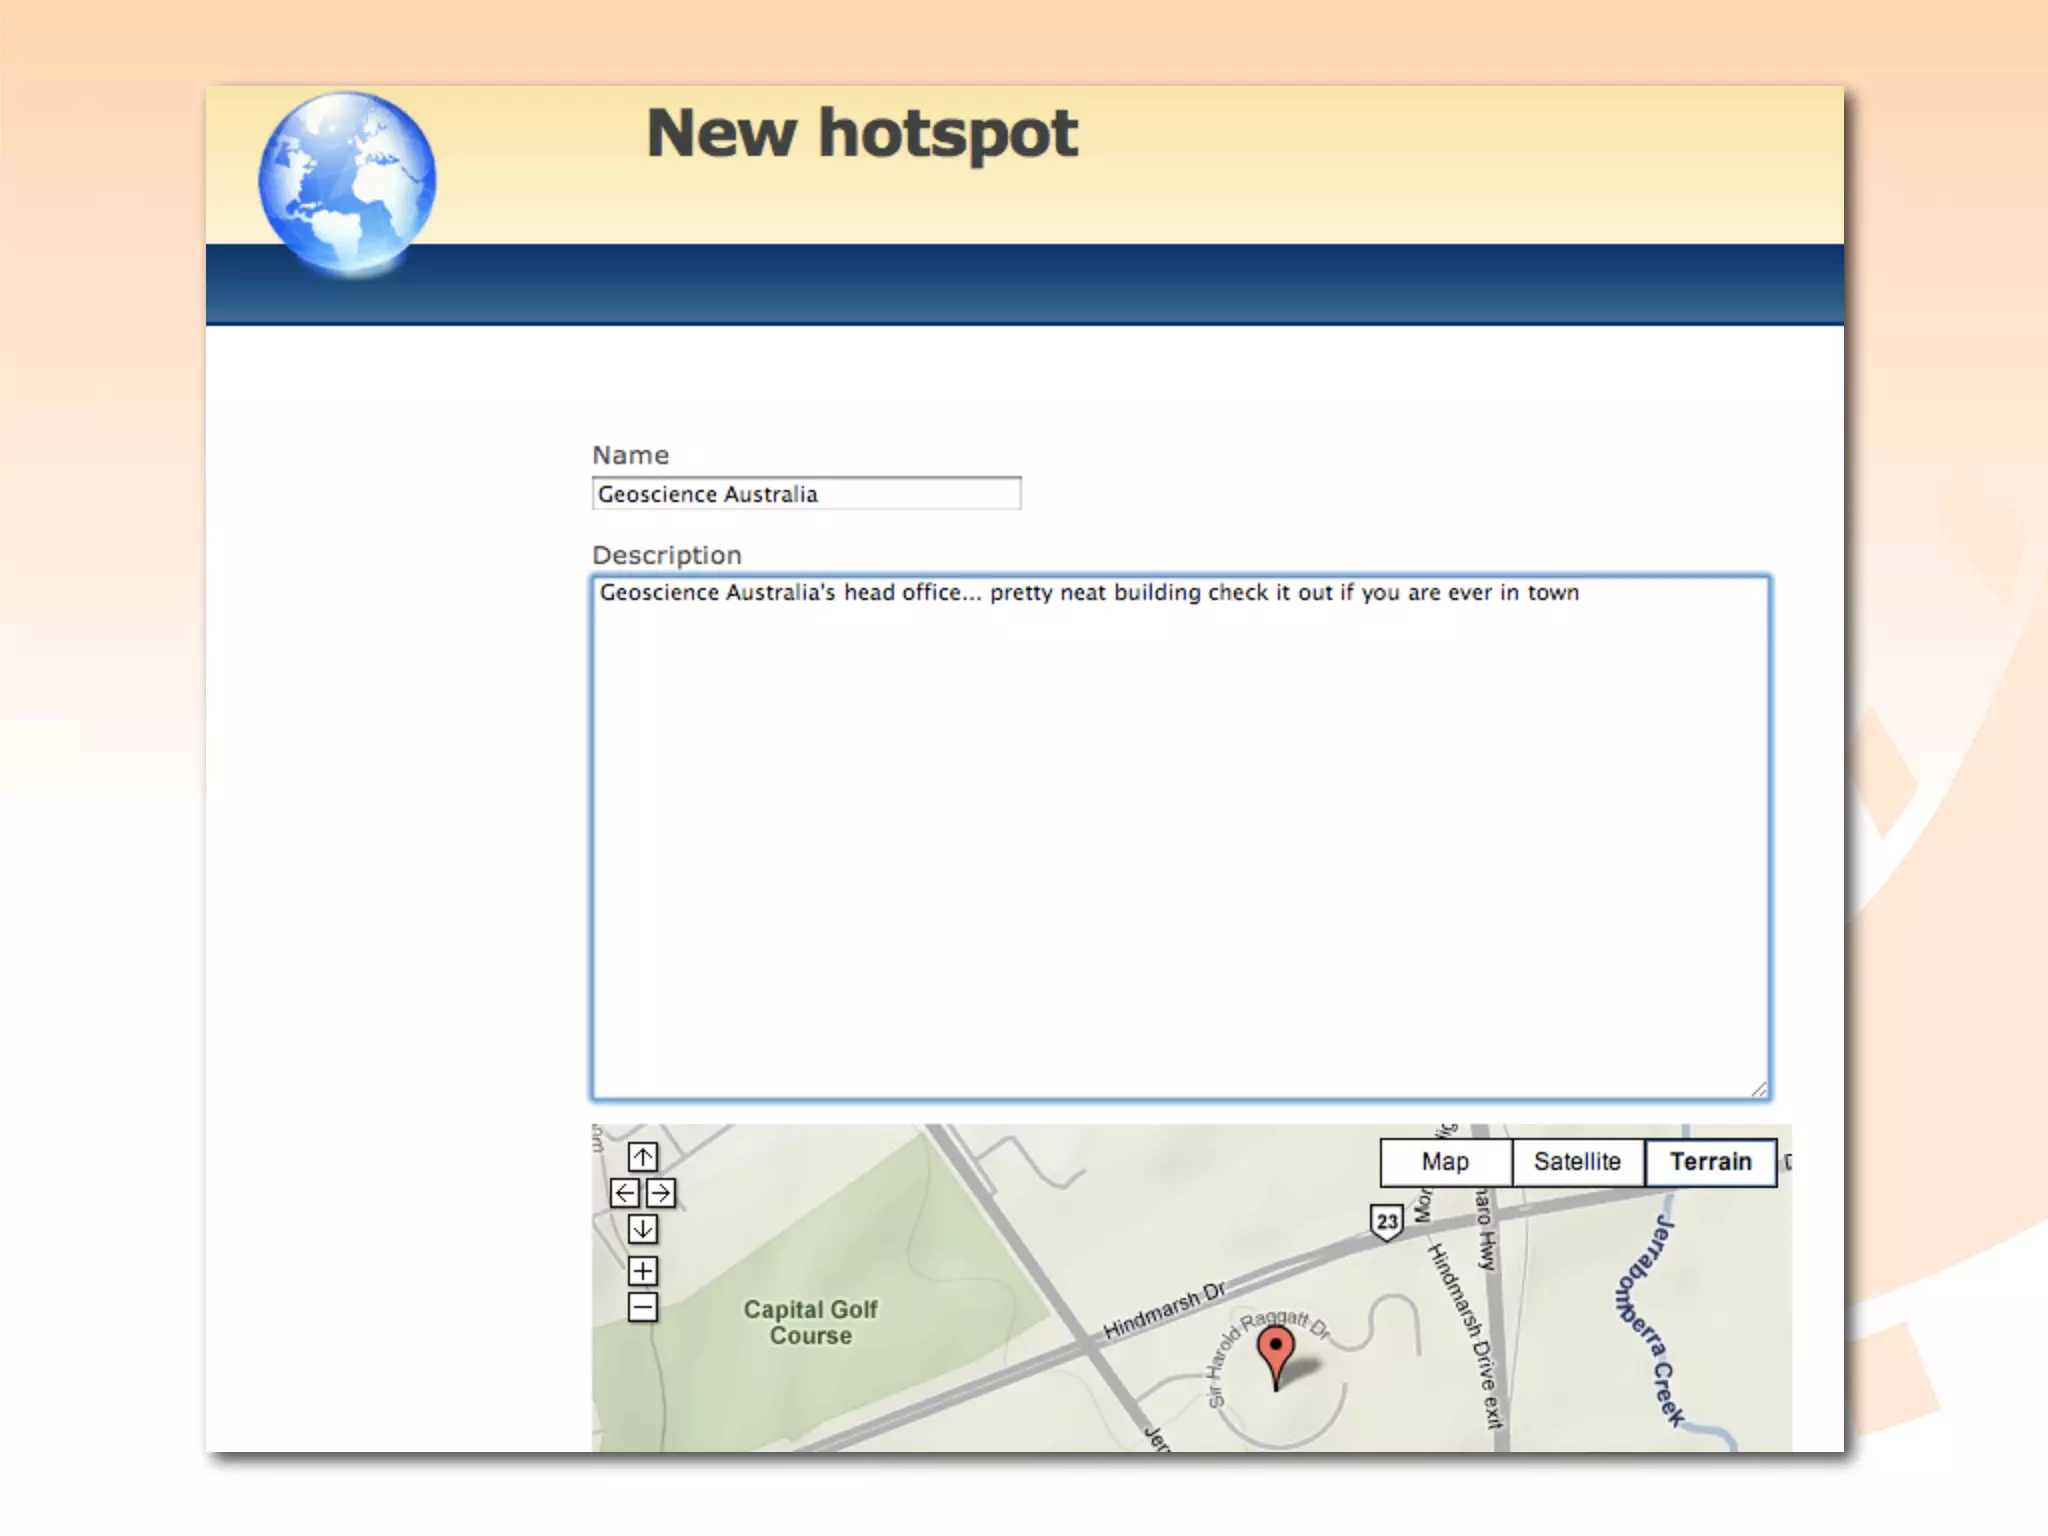The image size is (2048, 1536).
Task: Select the Terrain map view
Action: [x=1710, y=1162]
